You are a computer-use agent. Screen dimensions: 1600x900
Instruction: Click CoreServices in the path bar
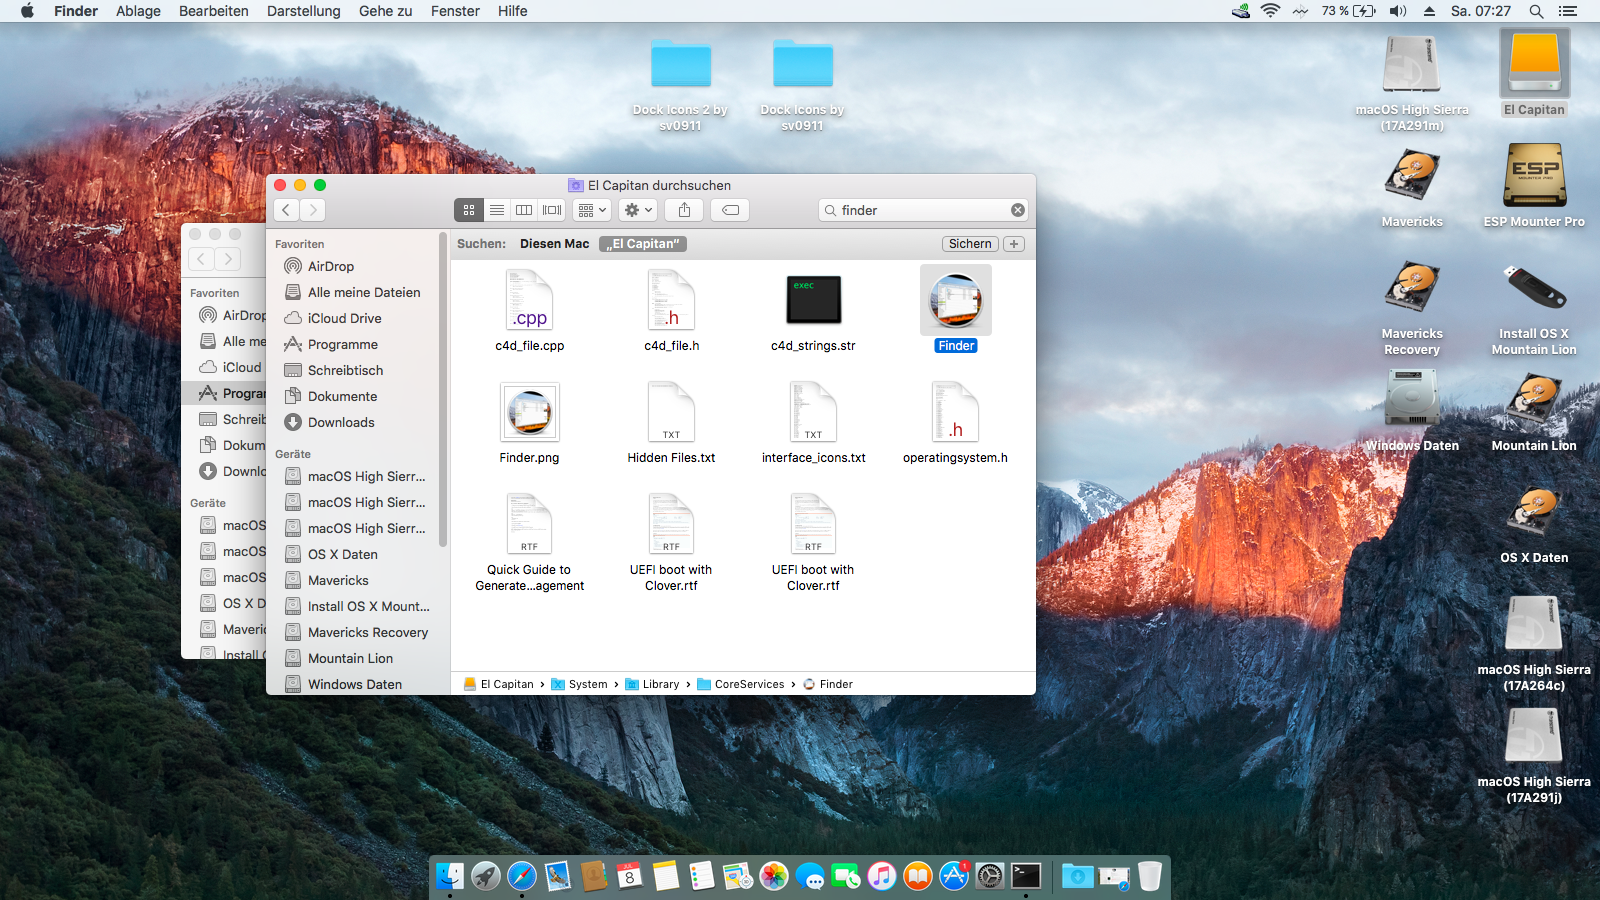coord(748,684)
